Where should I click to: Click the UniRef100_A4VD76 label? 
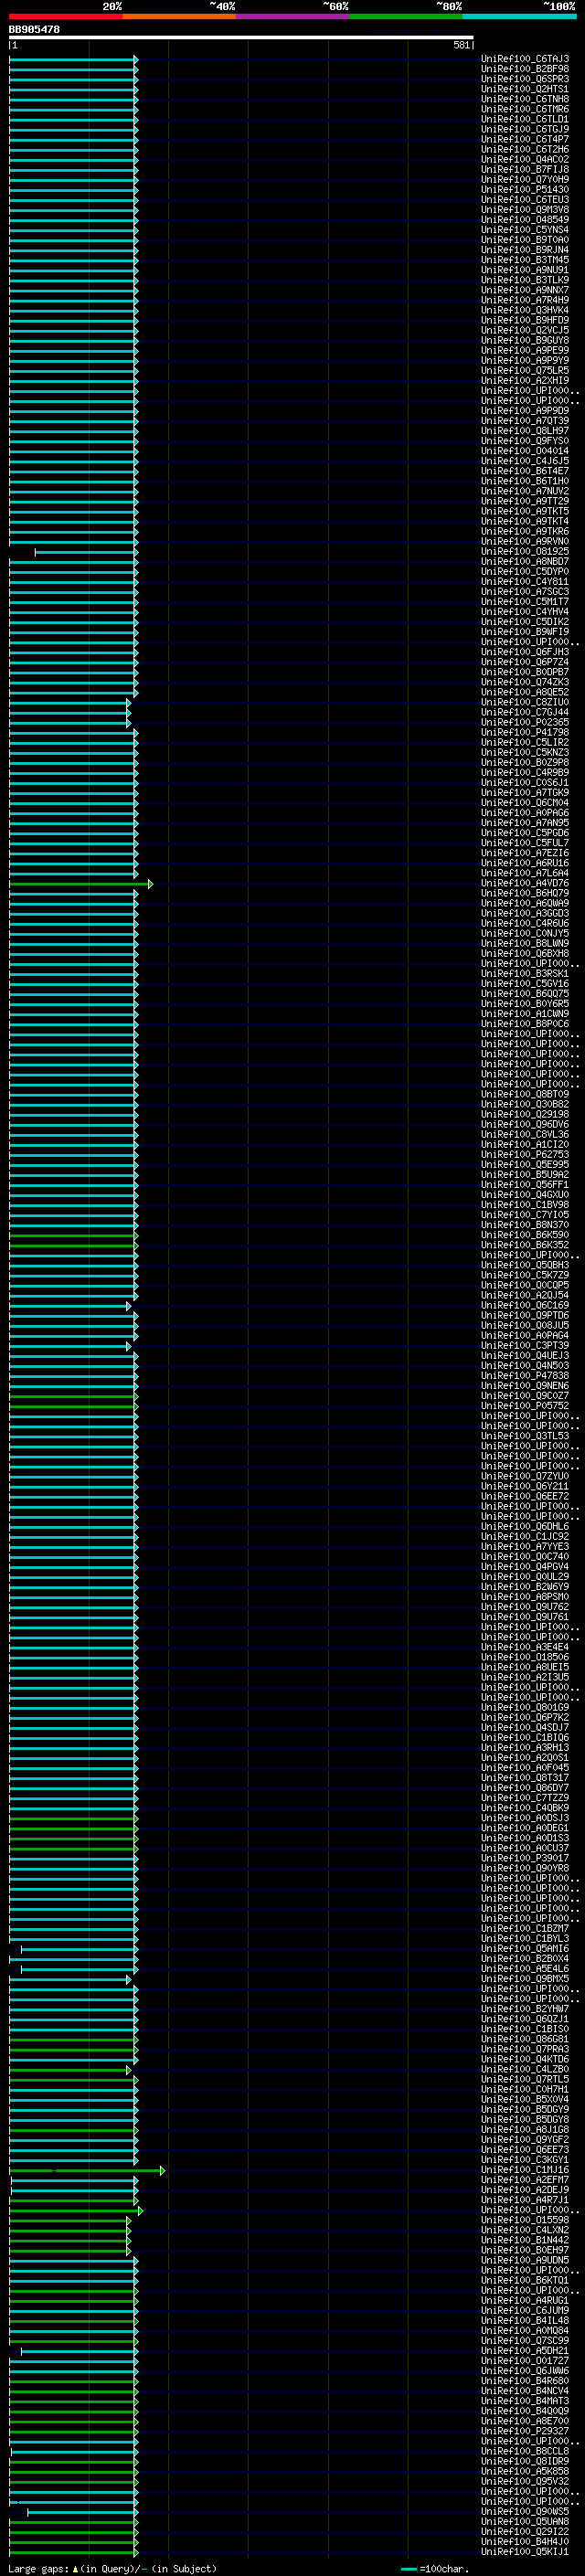(525, 883)
